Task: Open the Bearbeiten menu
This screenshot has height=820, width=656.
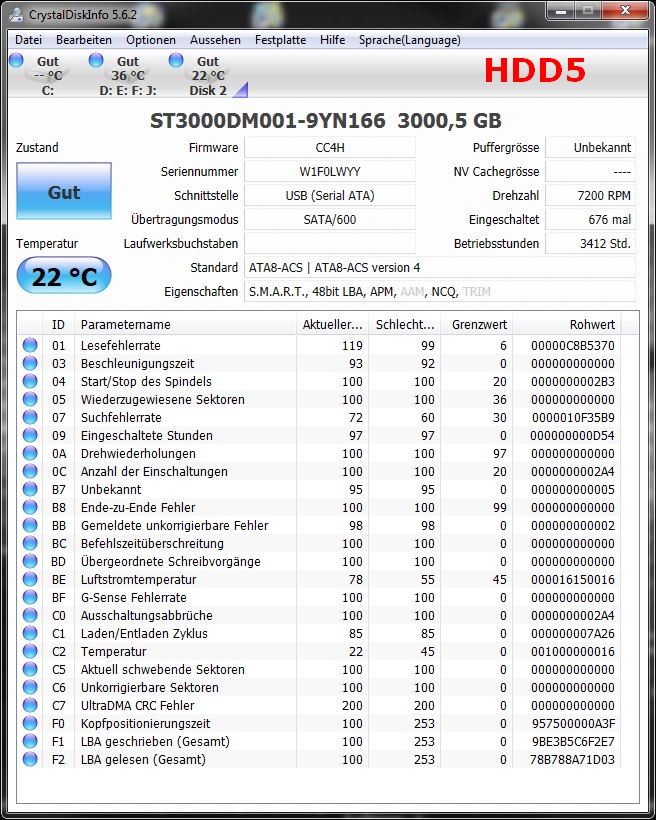Action: [84, 40]
